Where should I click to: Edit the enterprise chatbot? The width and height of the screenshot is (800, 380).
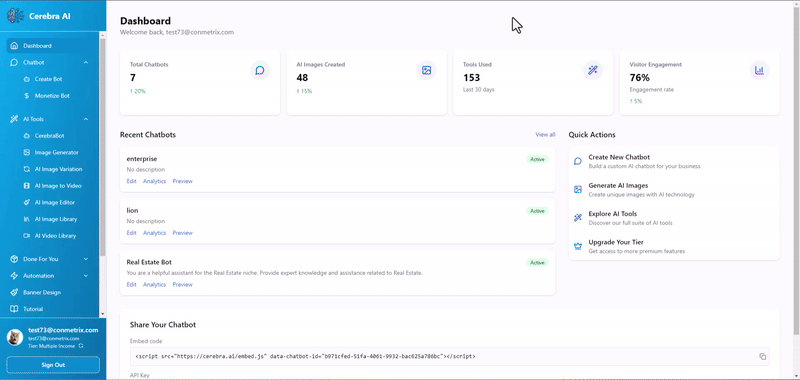click(x=131, y=181)
